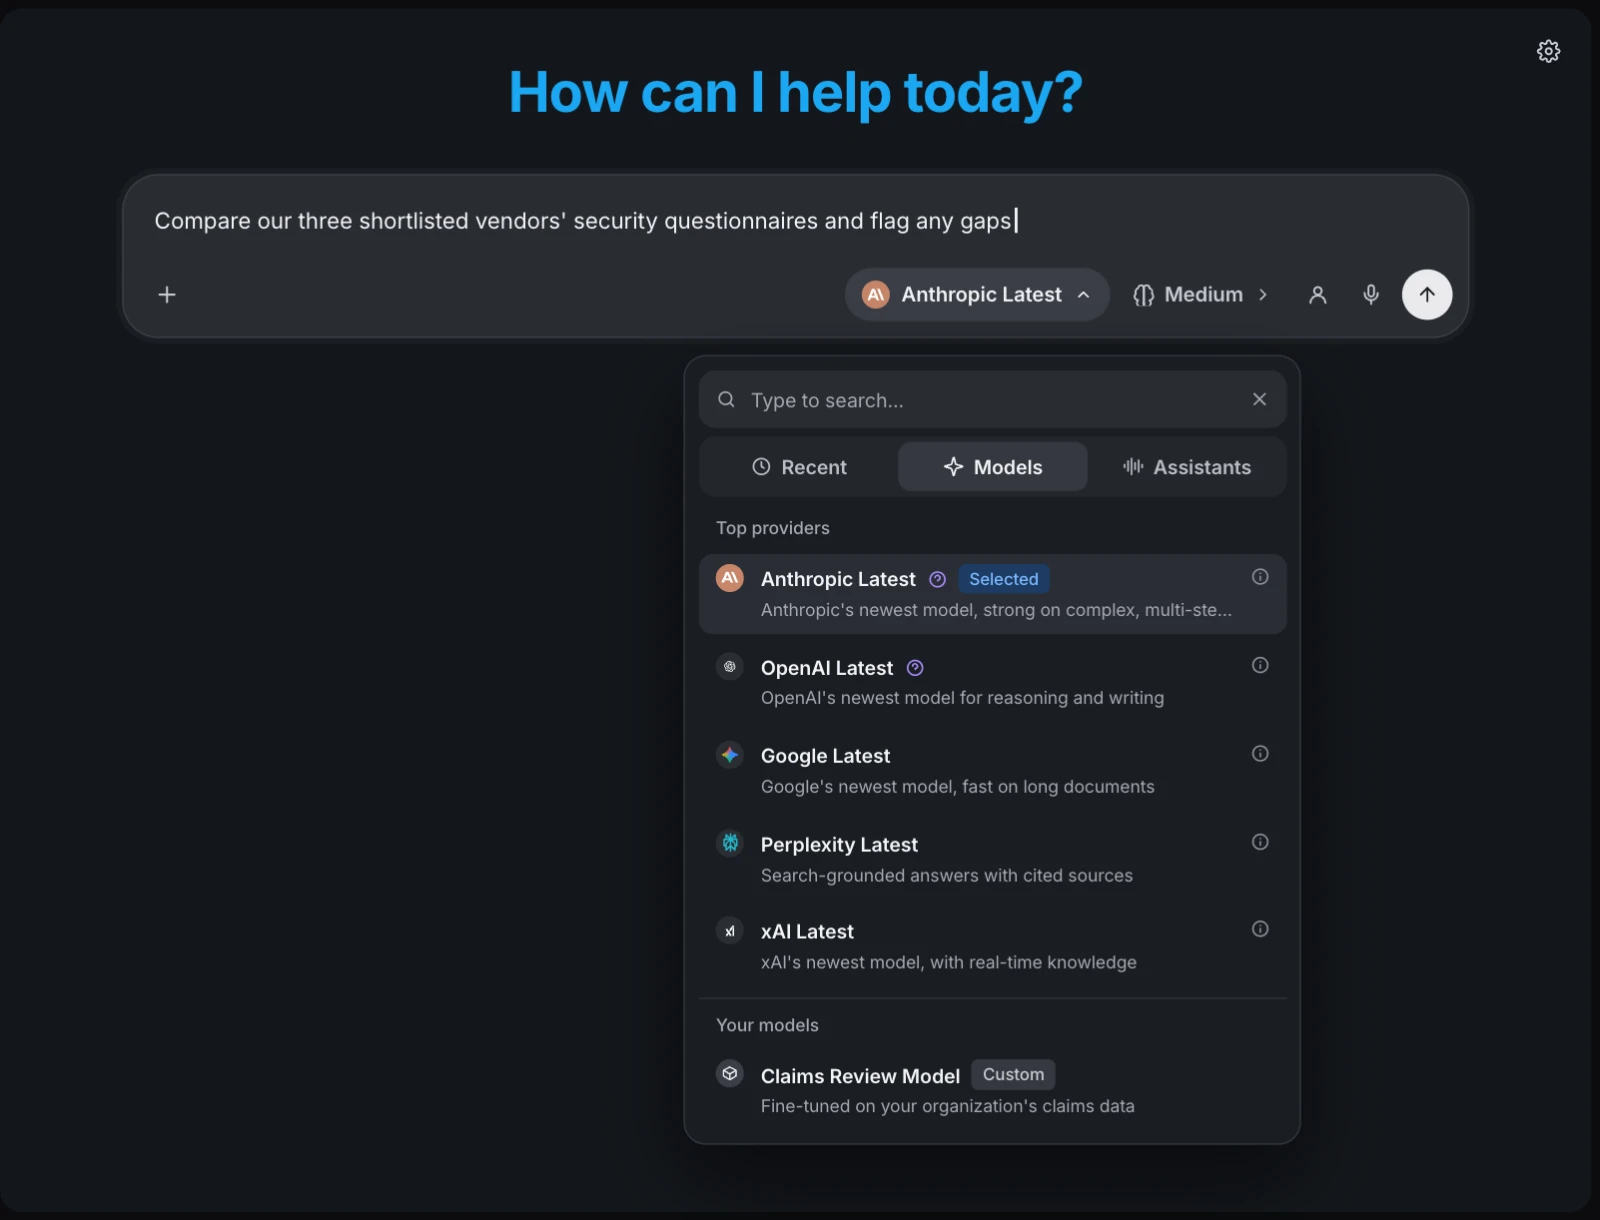Clear the model search with X
1600x1220 pixels.
pos(1259,399)
